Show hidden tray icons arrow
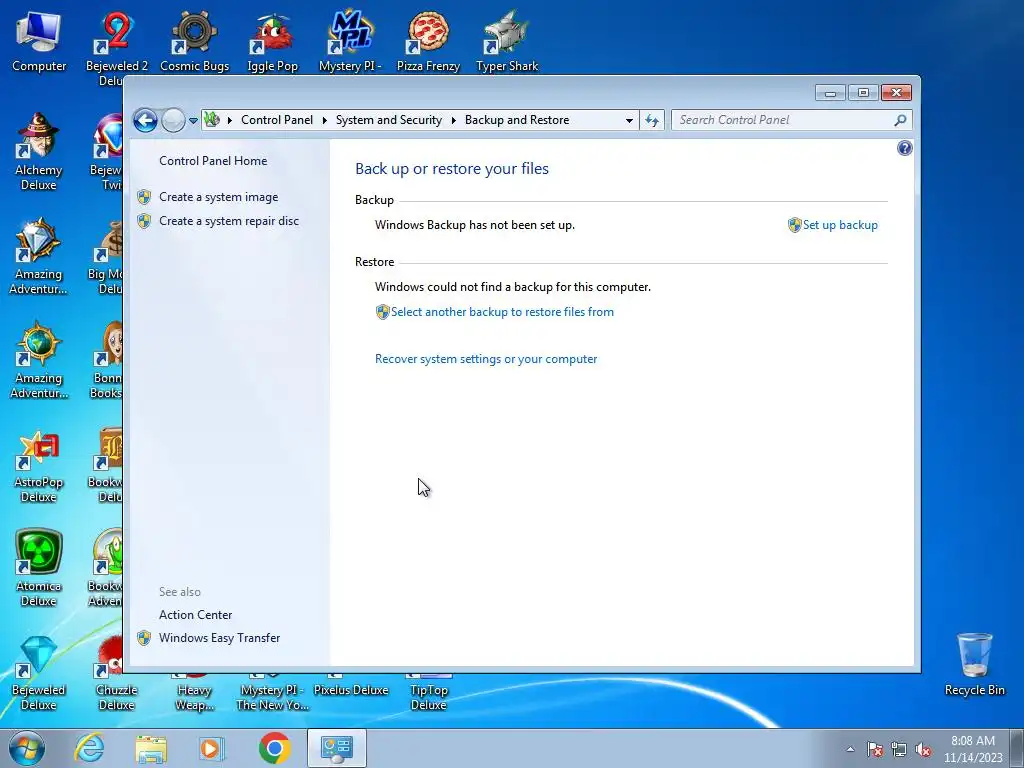The image size is (1024, 768). [850, 749]
